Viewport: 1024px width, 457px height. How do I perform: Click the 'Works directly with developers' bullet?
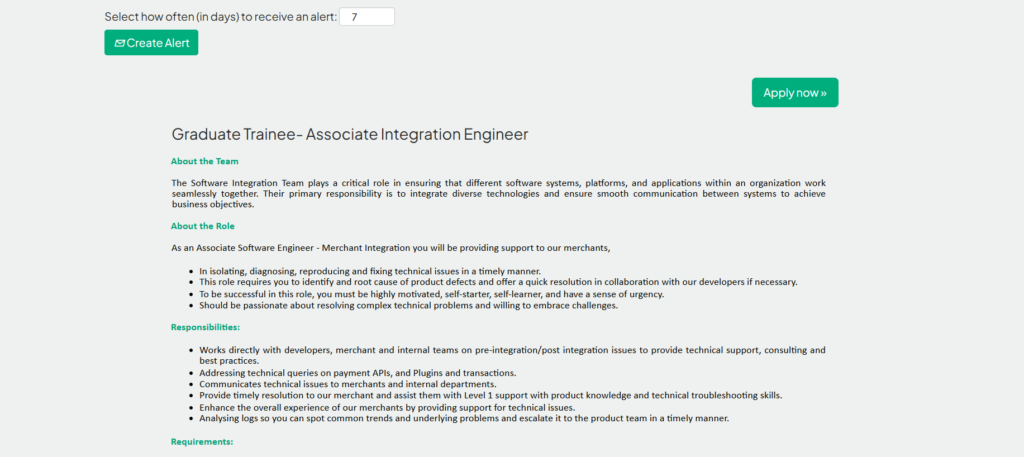[512, 350]
